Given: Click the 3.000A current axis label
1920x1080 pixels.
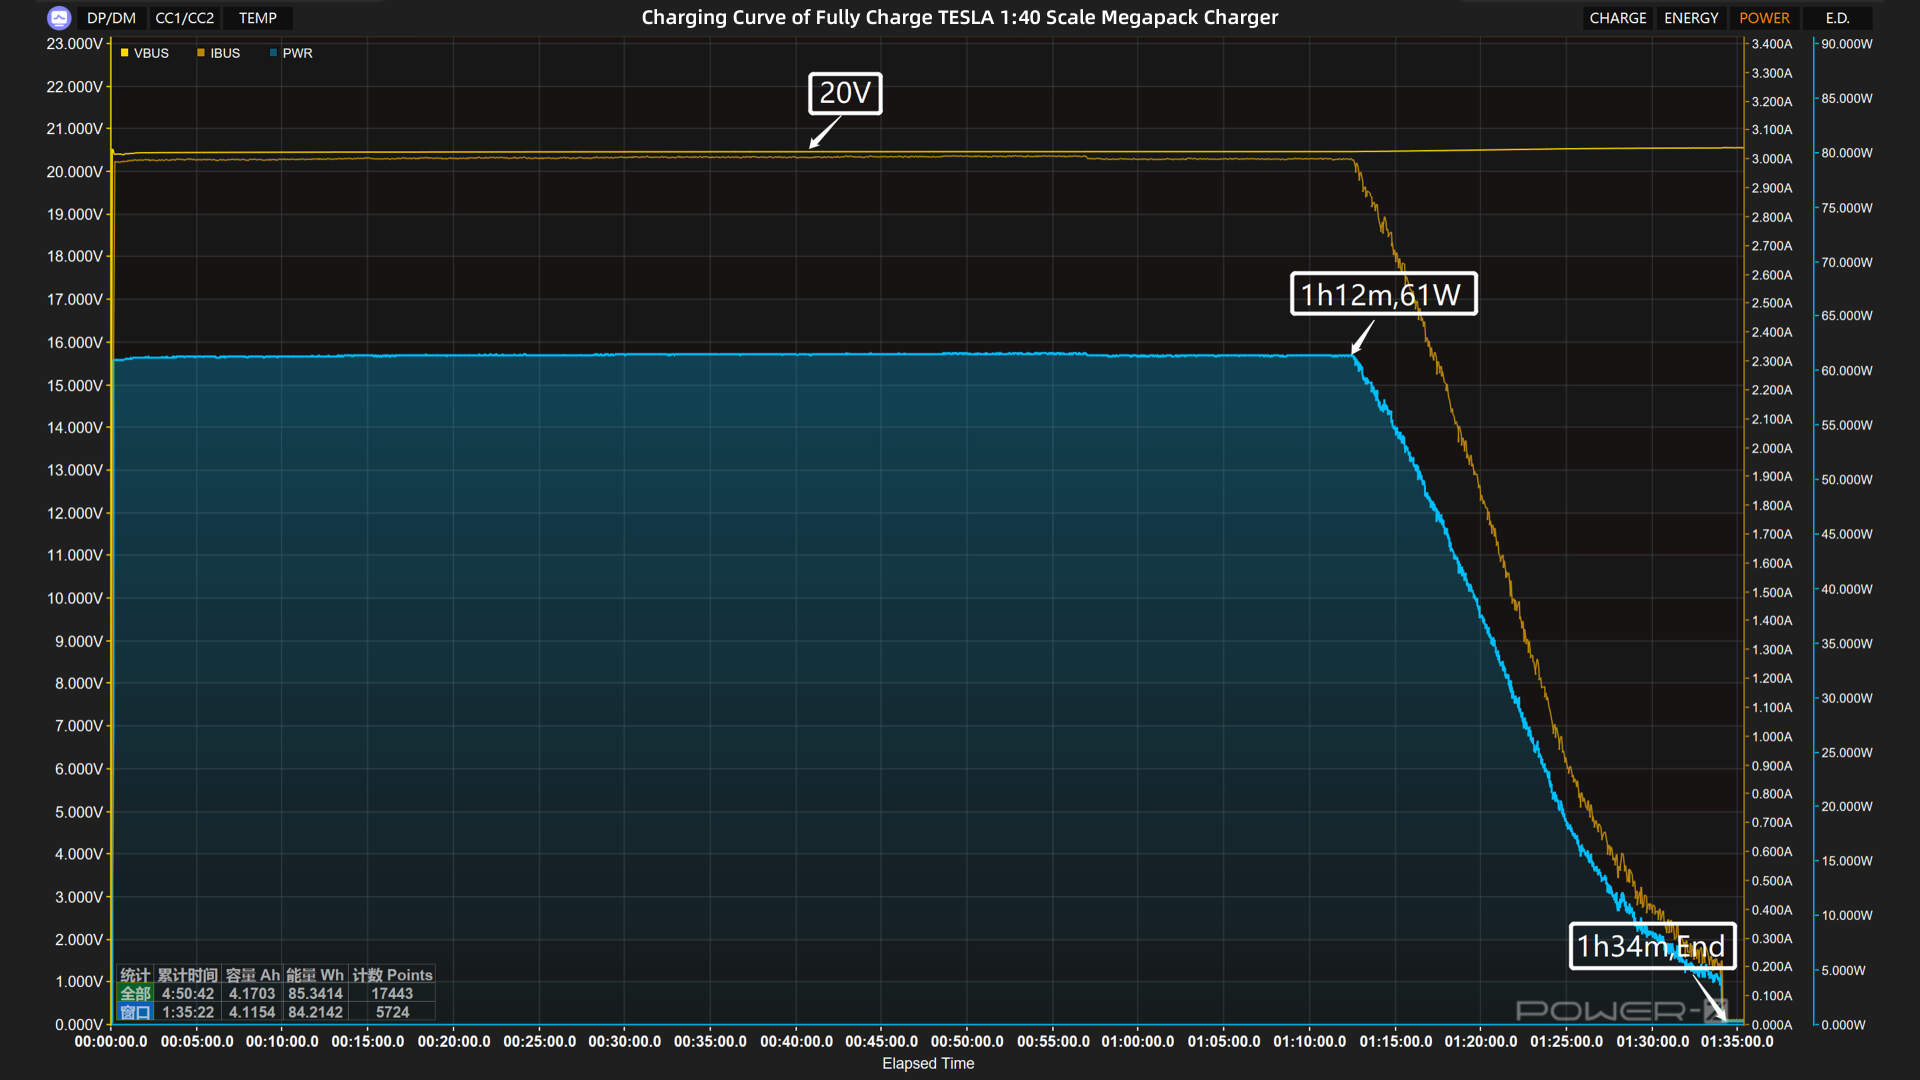Looking at the screenshot, I should pyautogui.click(x=1772, y=159).
